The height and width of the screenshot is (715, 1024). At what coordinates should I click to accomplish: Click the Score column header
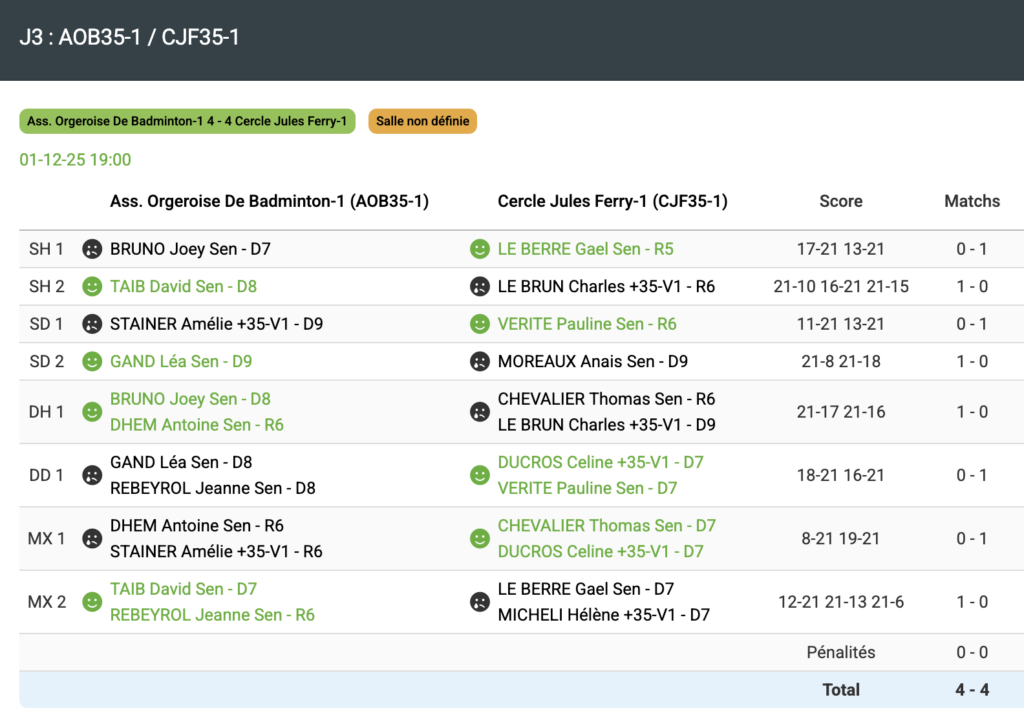coord(840,201)
